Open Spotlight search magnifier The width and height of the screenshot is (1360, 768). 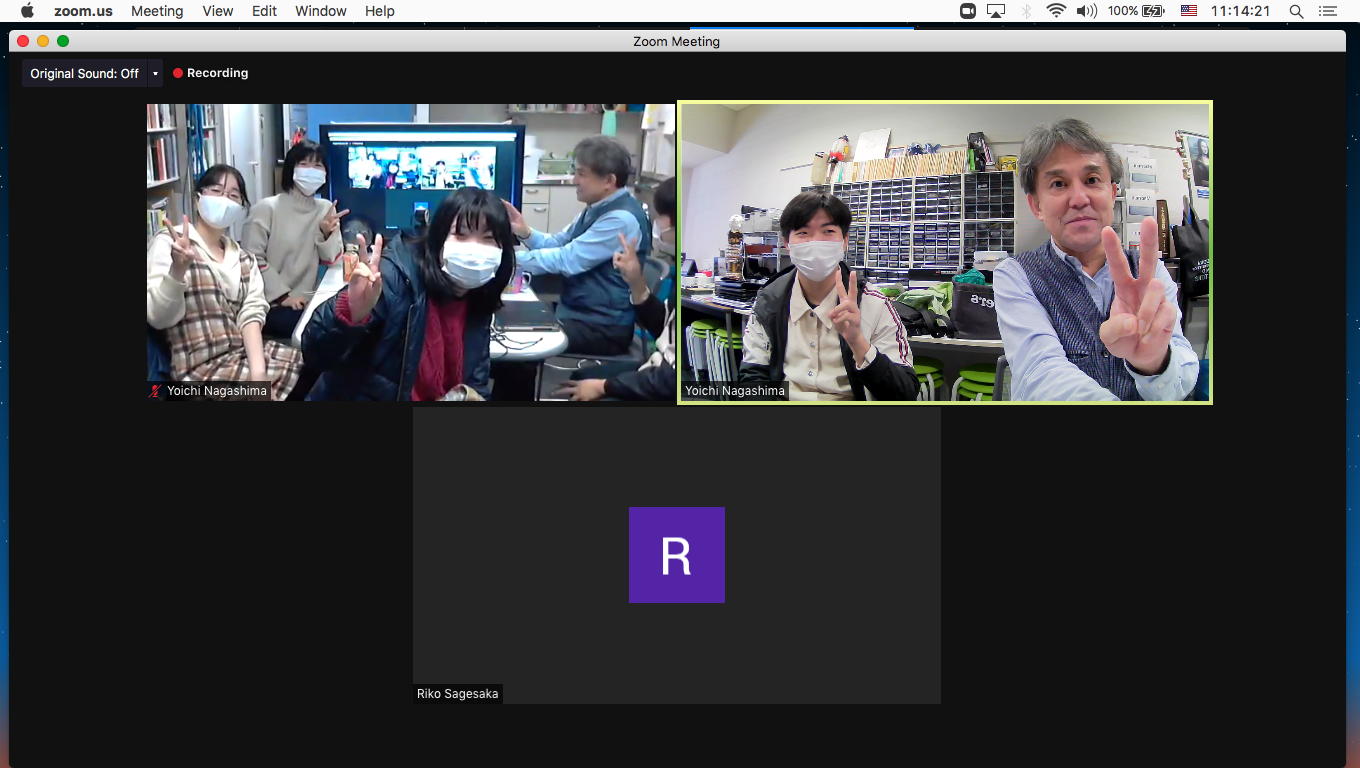(1296, 11)
